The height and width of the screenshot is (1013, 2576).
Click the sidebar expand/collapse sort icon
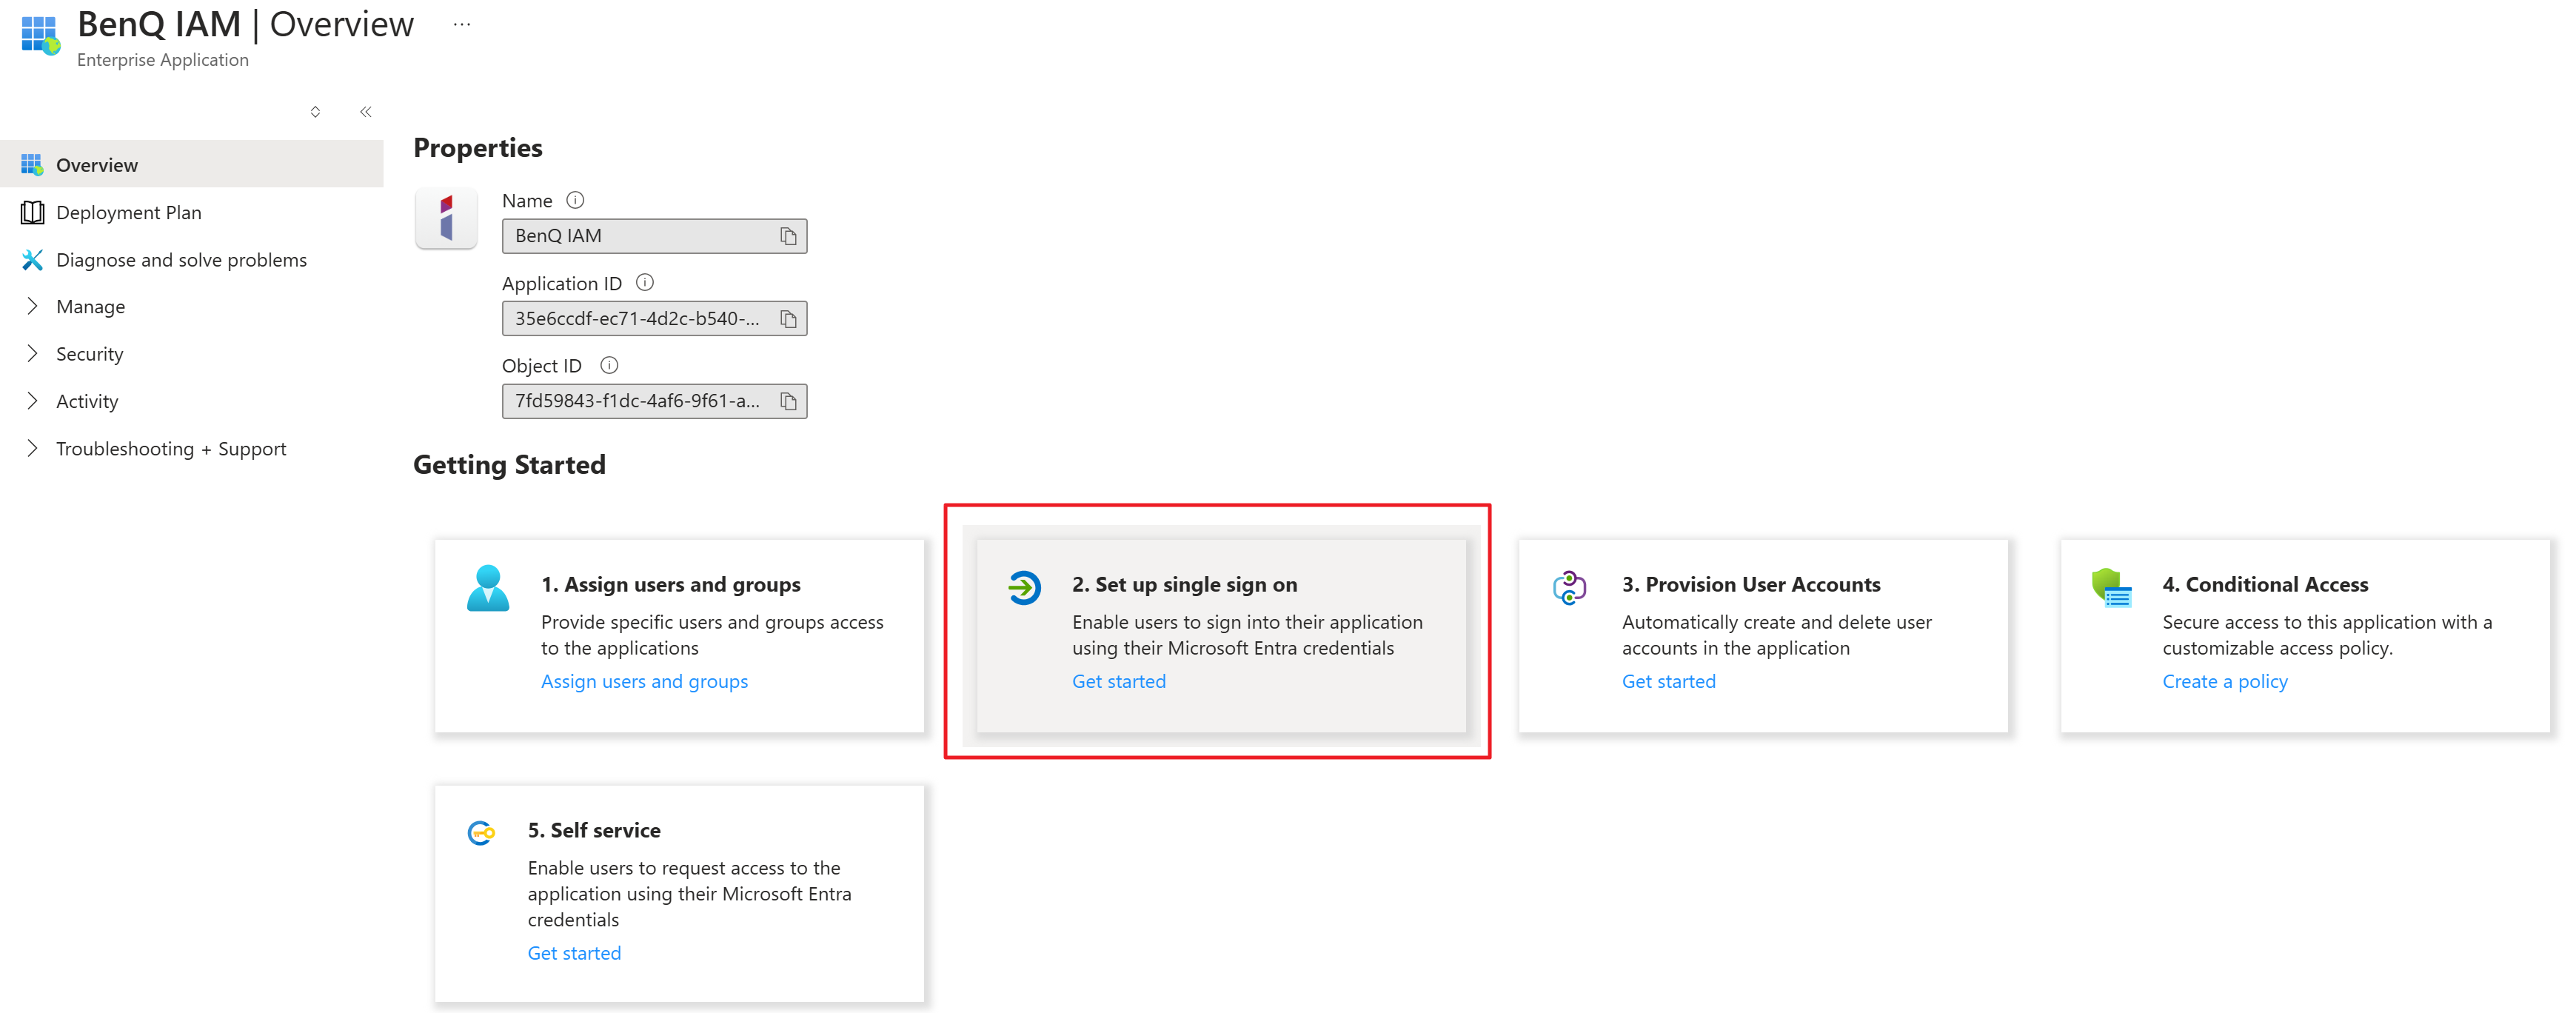tap(315, 112)
